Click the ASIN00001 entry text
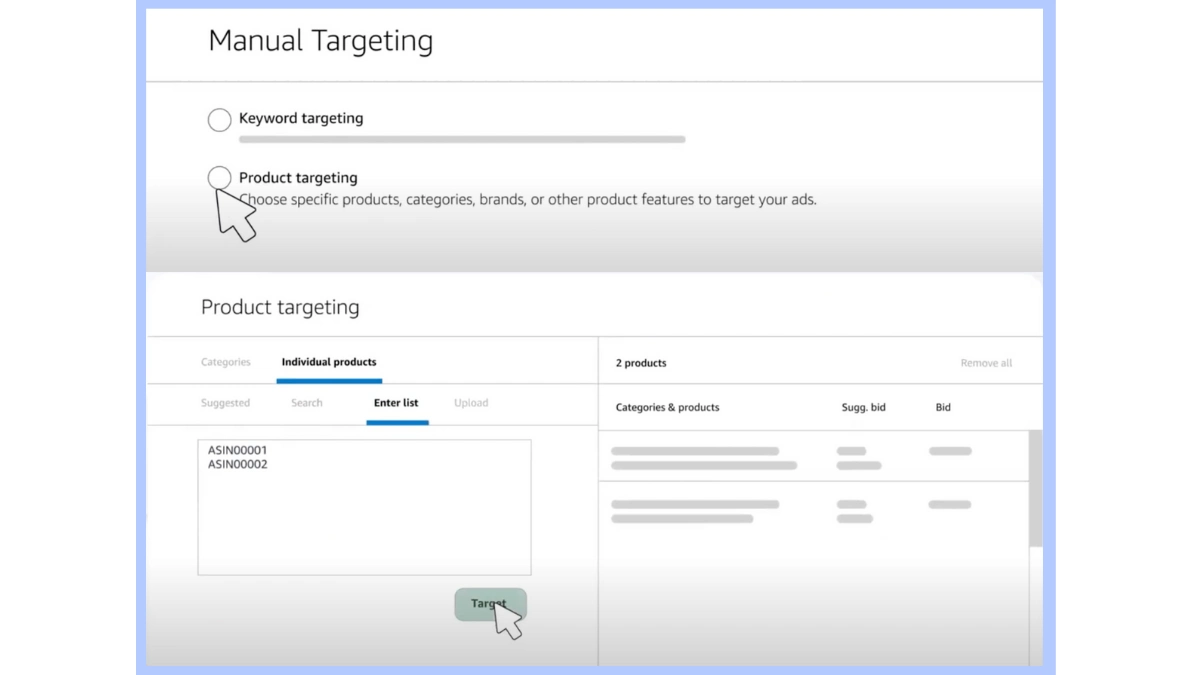1200x675 pixels. (237, 450)
